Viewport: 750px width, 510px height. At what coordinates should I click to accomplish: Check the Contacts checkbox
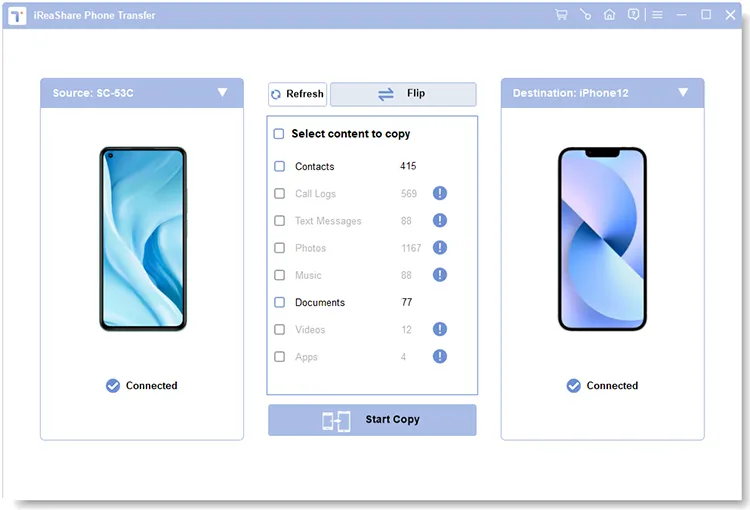pos(280,166)
